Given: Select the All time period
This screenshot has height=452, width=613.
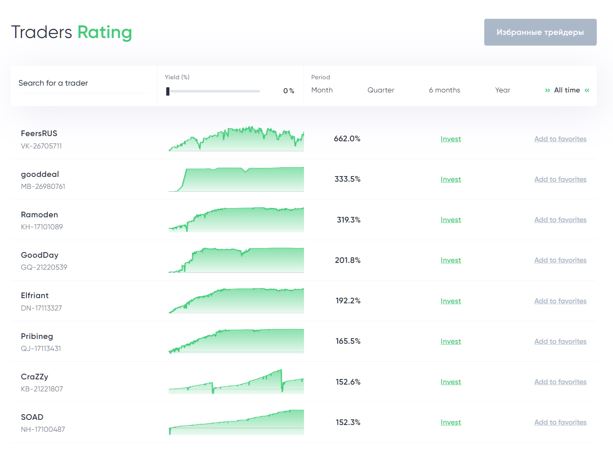Looking at the screenshot, I should (x=566, y=90).
